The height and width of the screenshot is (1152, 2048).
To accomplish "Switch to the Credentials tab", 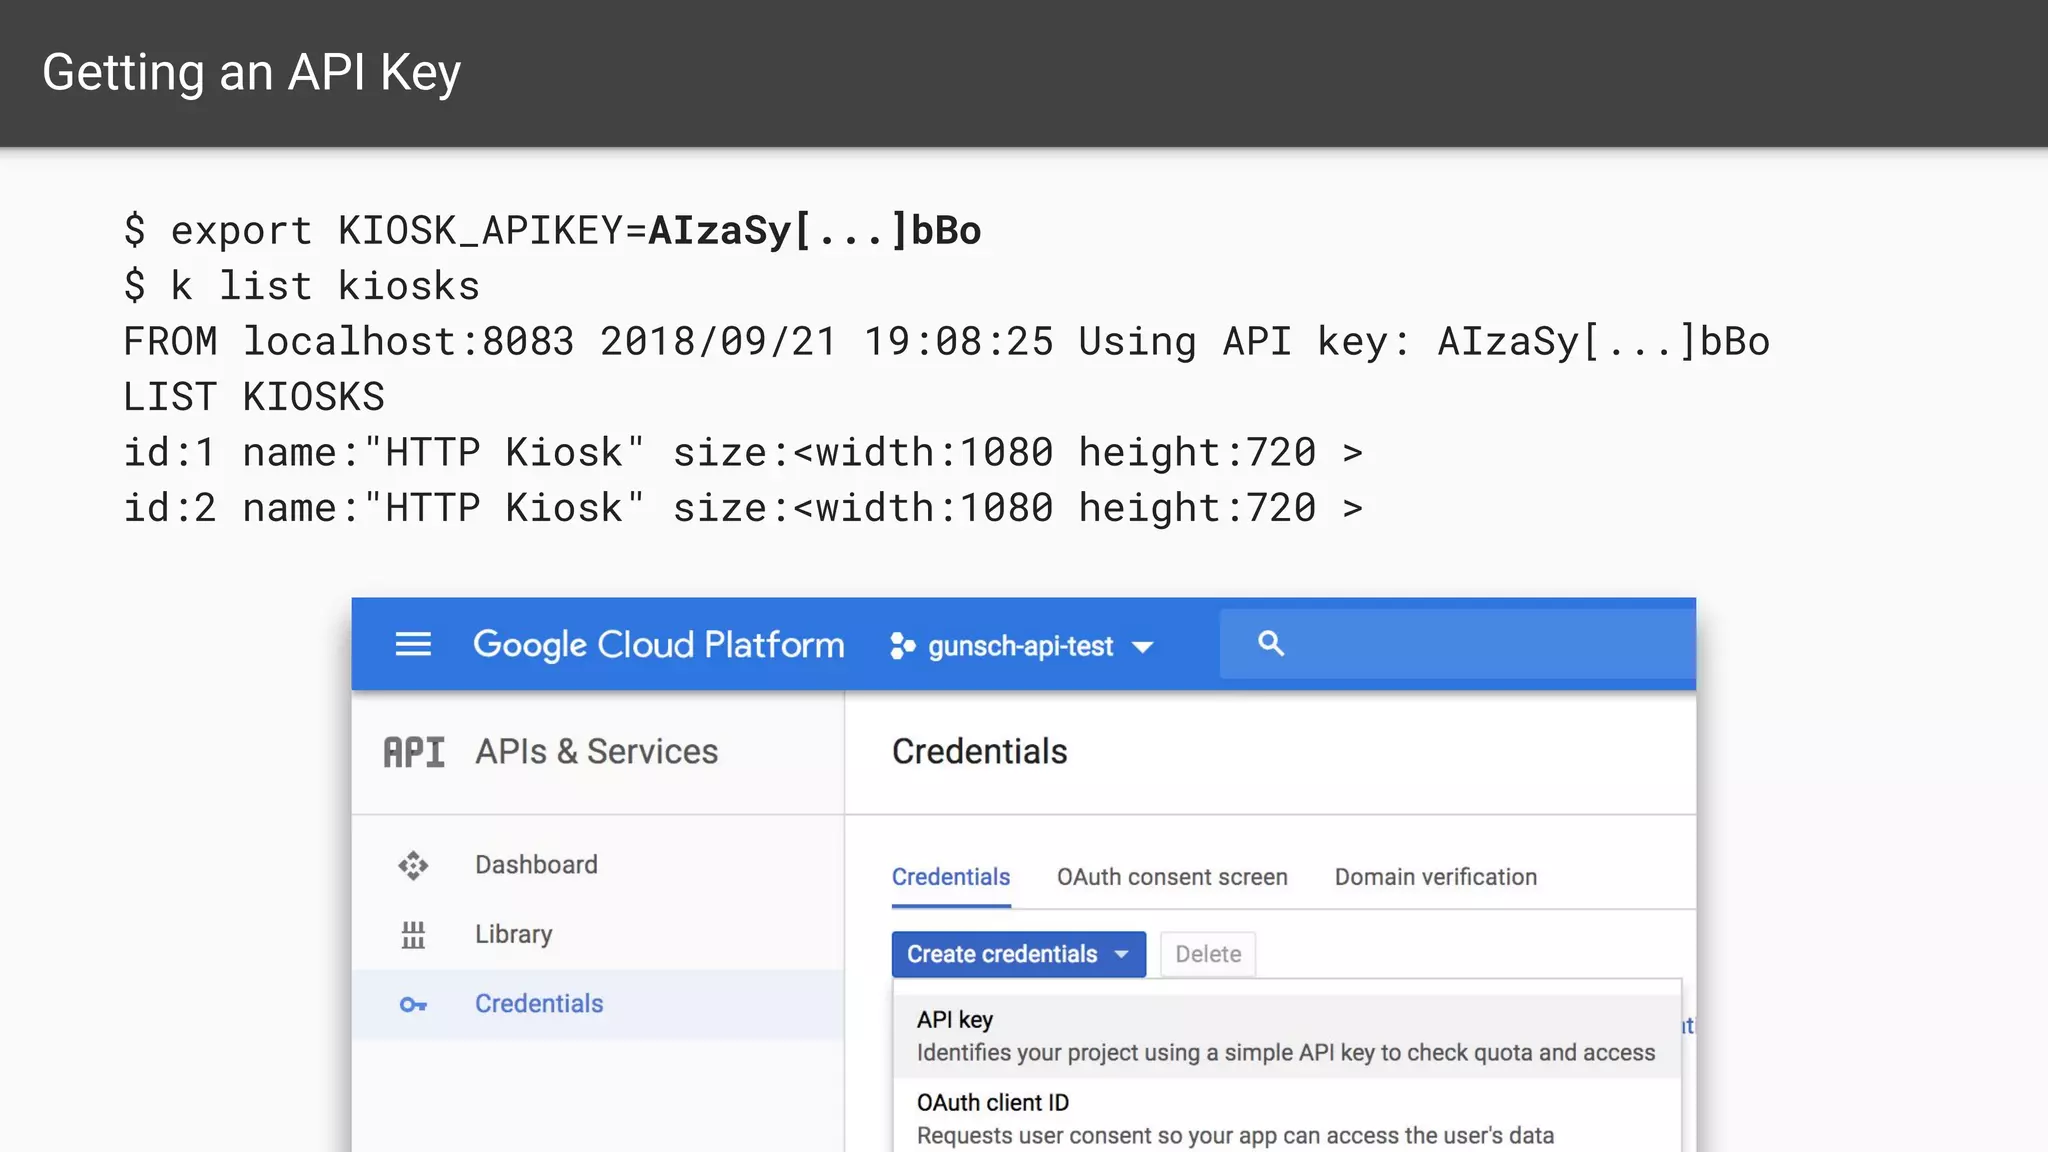I will point(951,877).
